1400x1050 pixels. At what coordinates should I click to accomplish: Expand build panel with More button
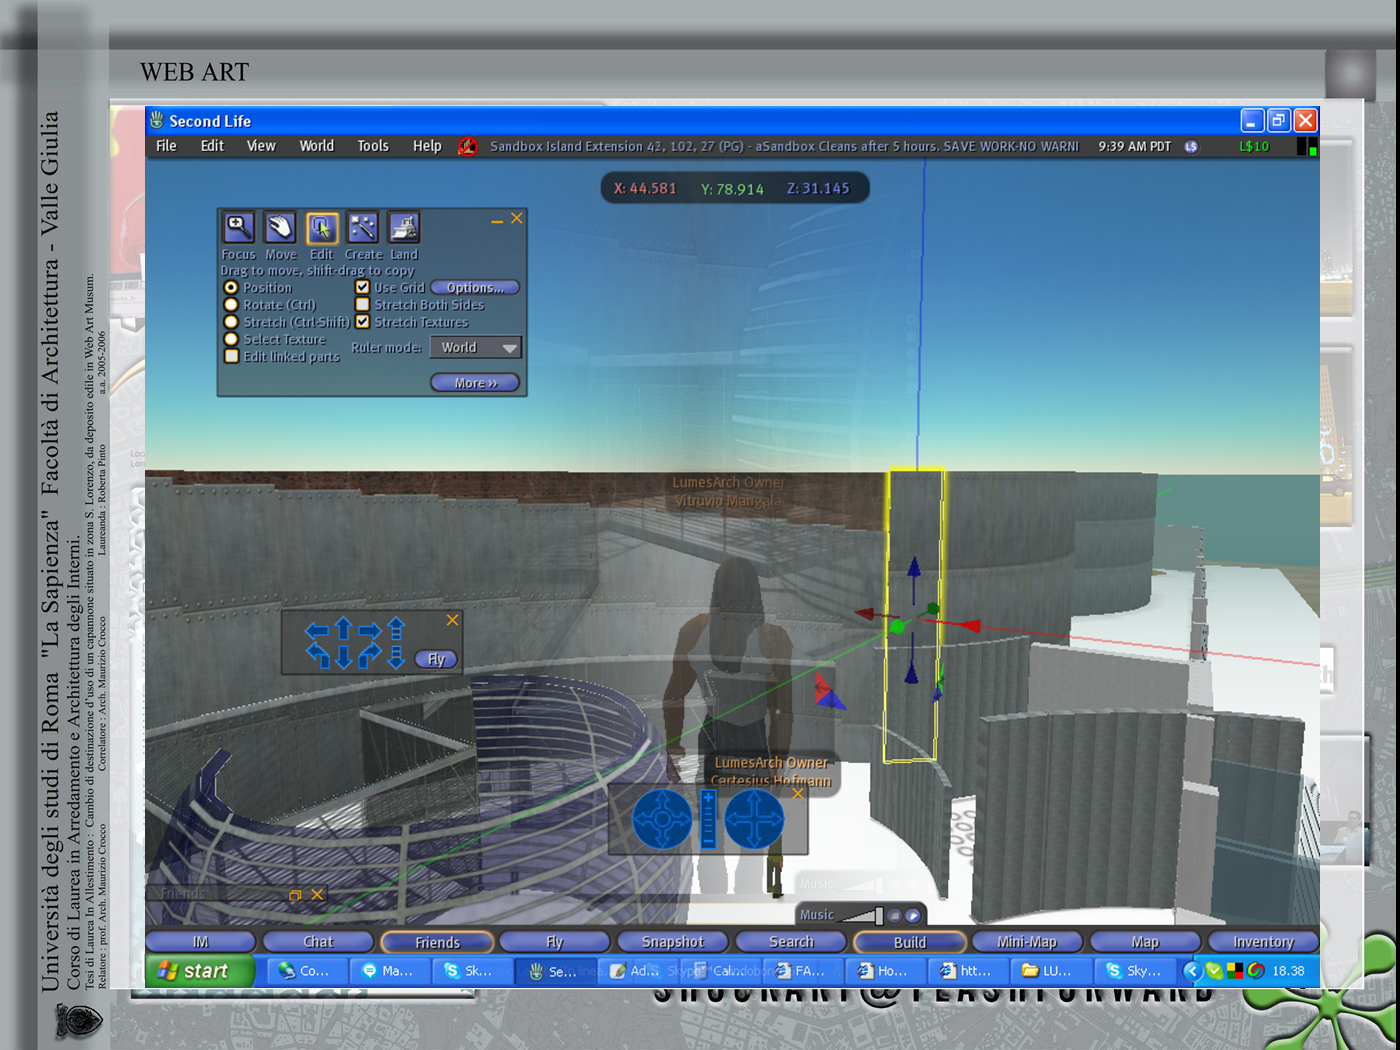(475, 383)
